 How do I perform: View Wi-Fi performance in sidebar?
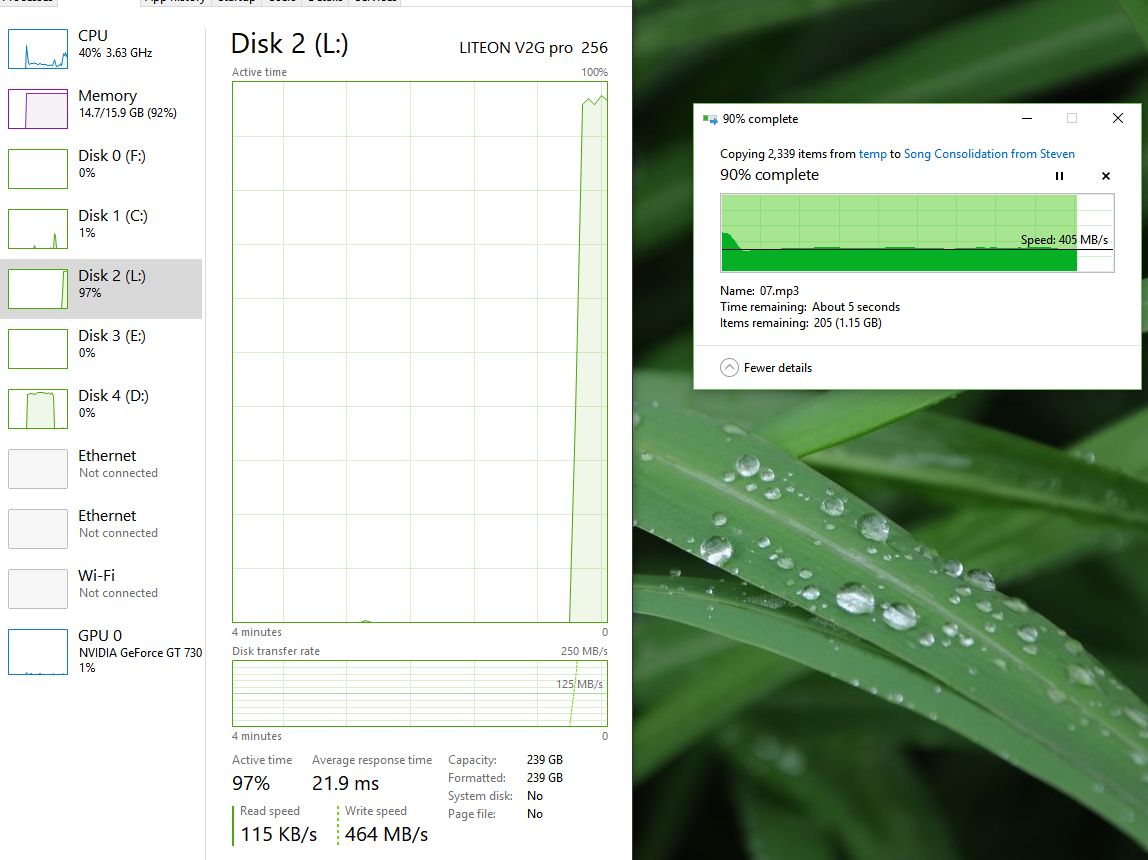click(101, 588)
